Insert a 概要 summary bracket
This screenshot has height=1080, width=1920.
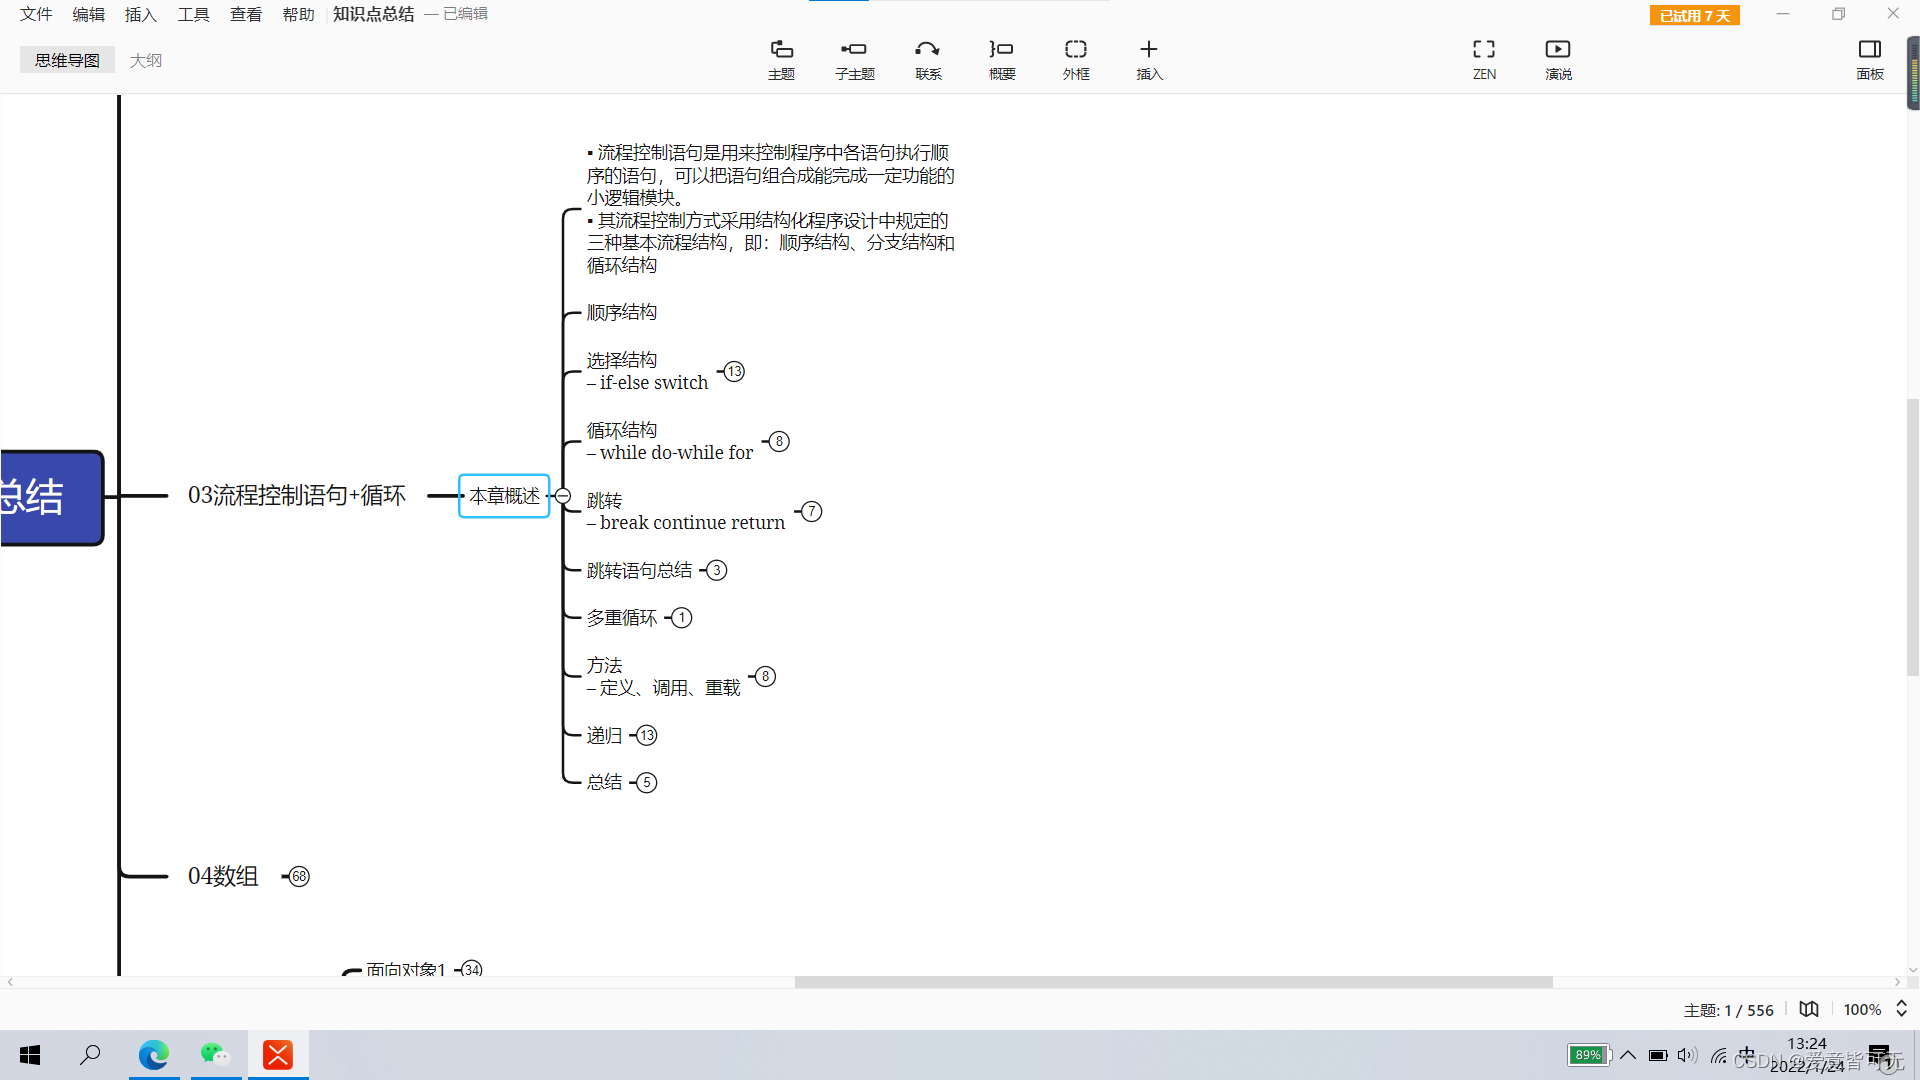[1002, 59]
